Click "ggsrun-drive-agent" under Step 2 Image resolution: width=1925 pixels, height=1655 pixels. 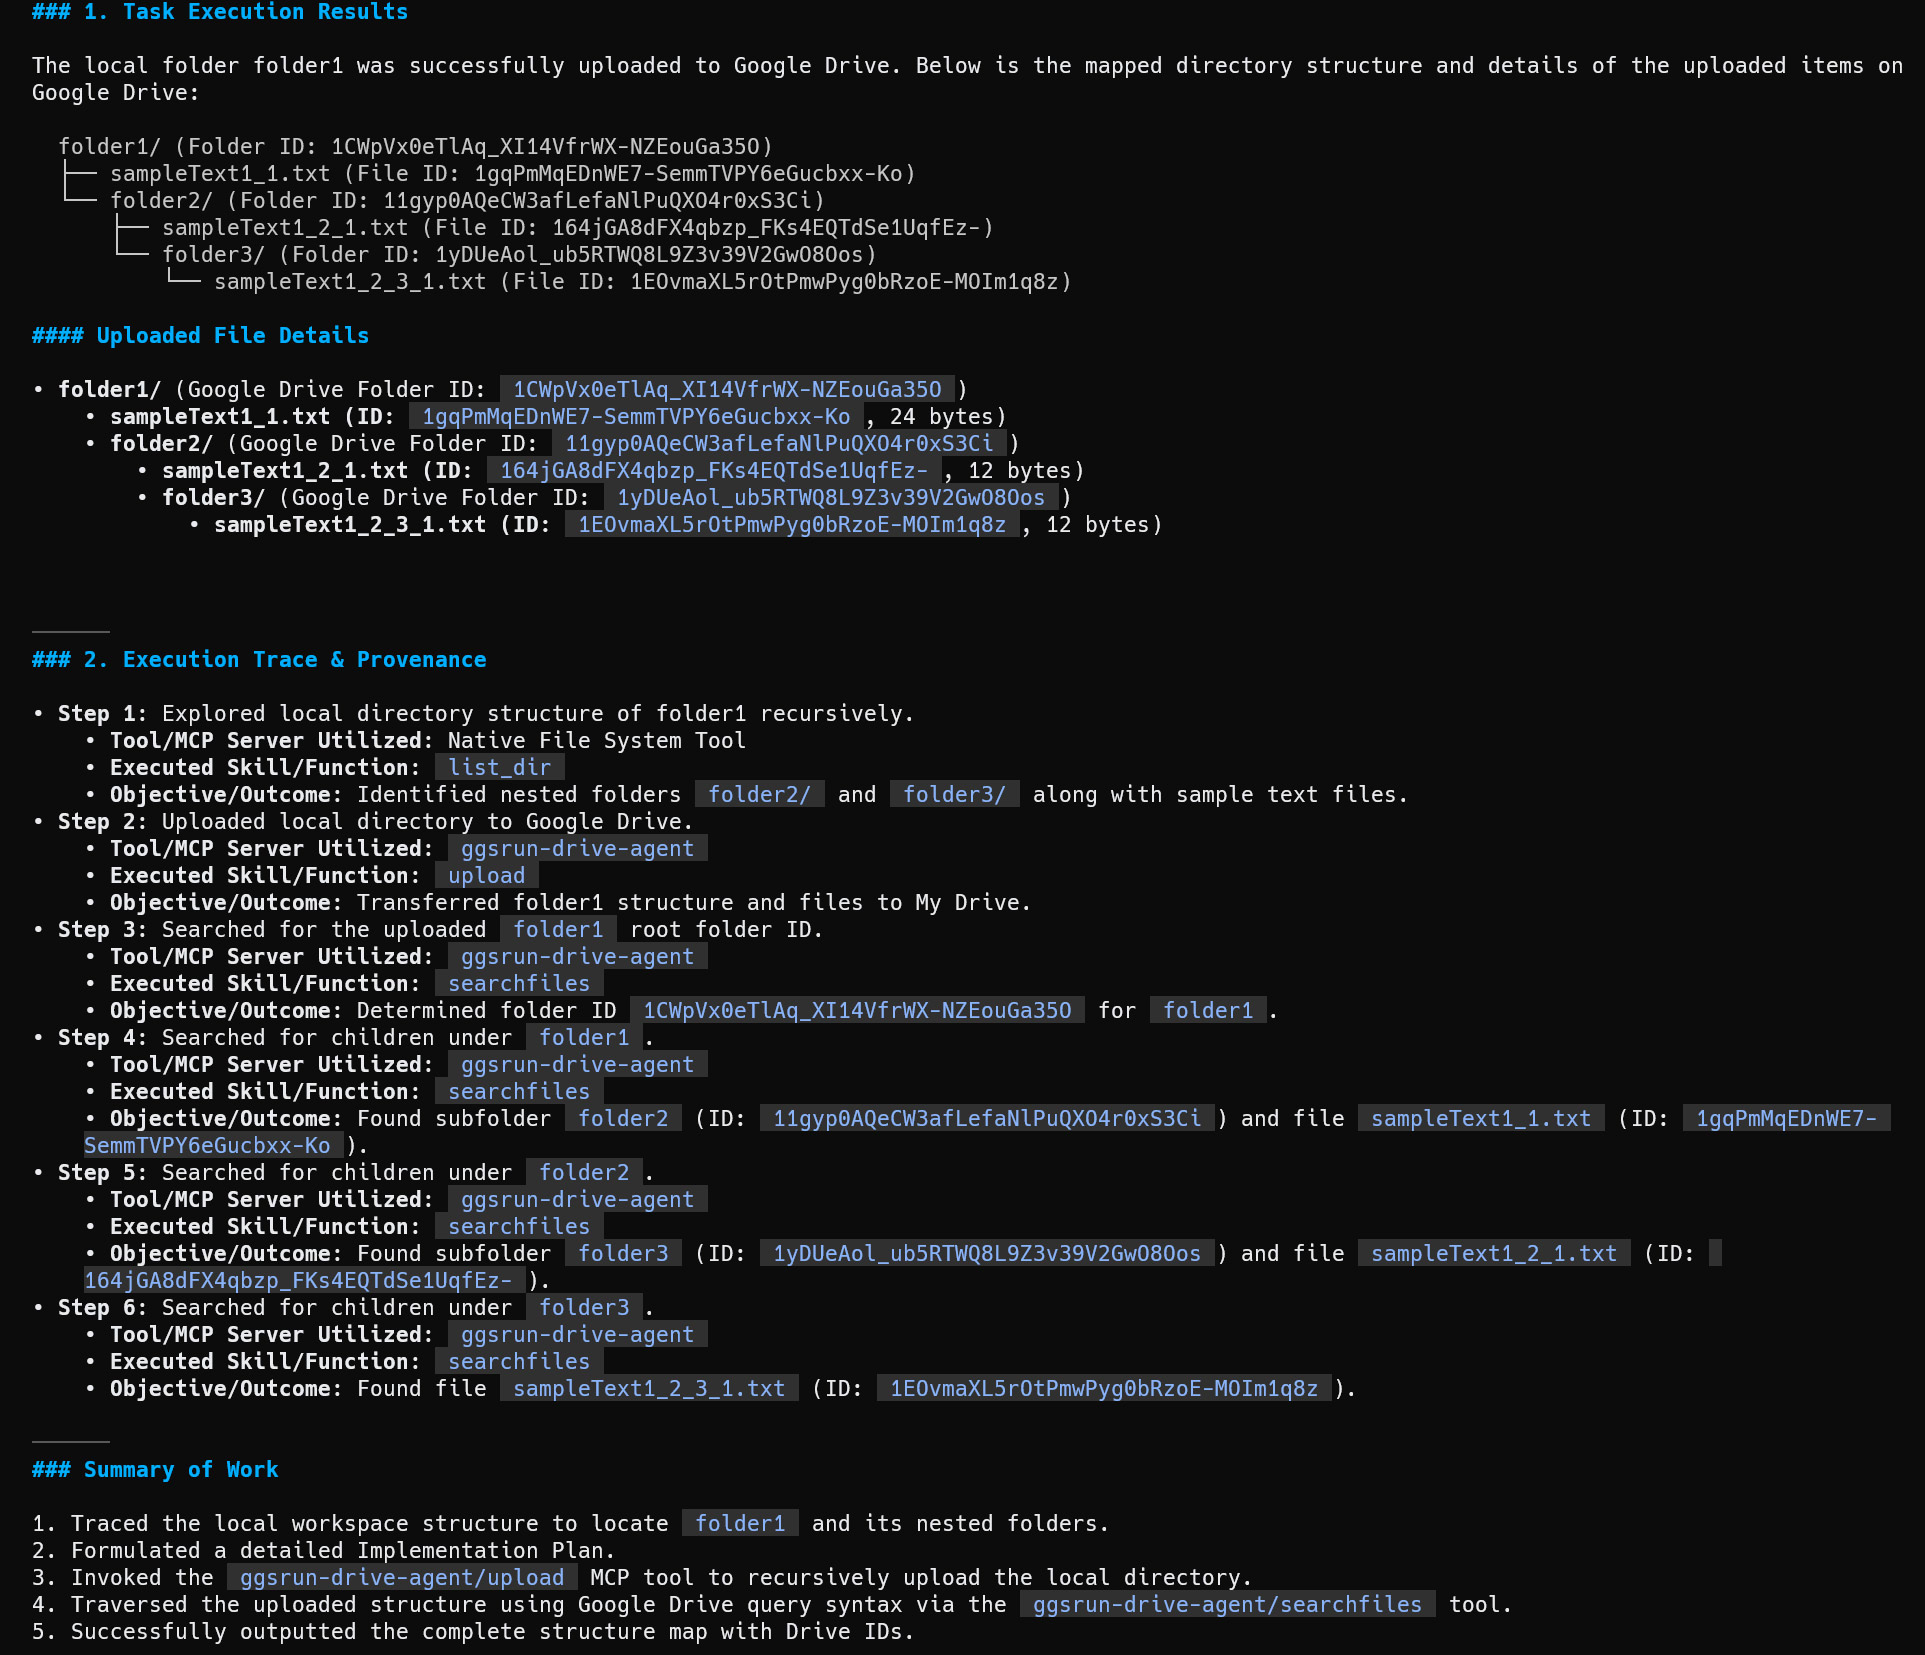(578, 849)
